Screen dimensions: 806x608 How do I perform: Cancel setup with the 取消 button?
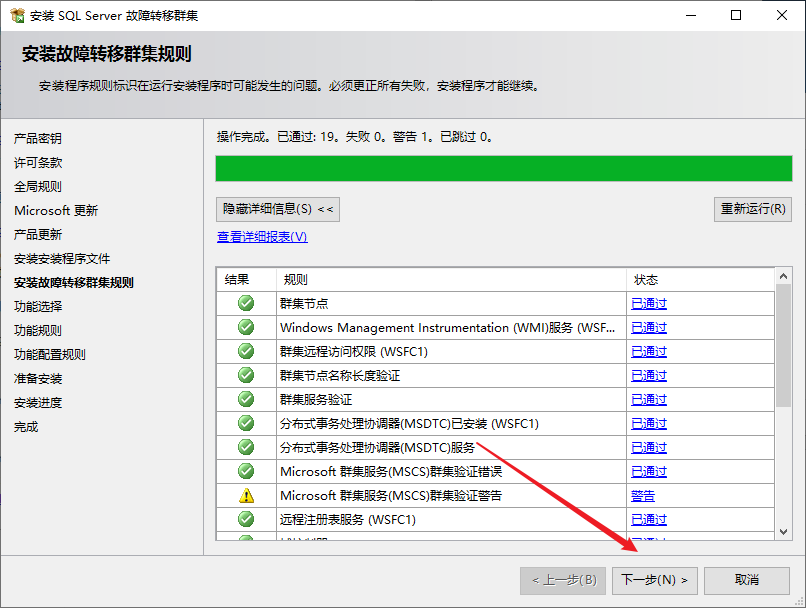(x=747, y=580)
